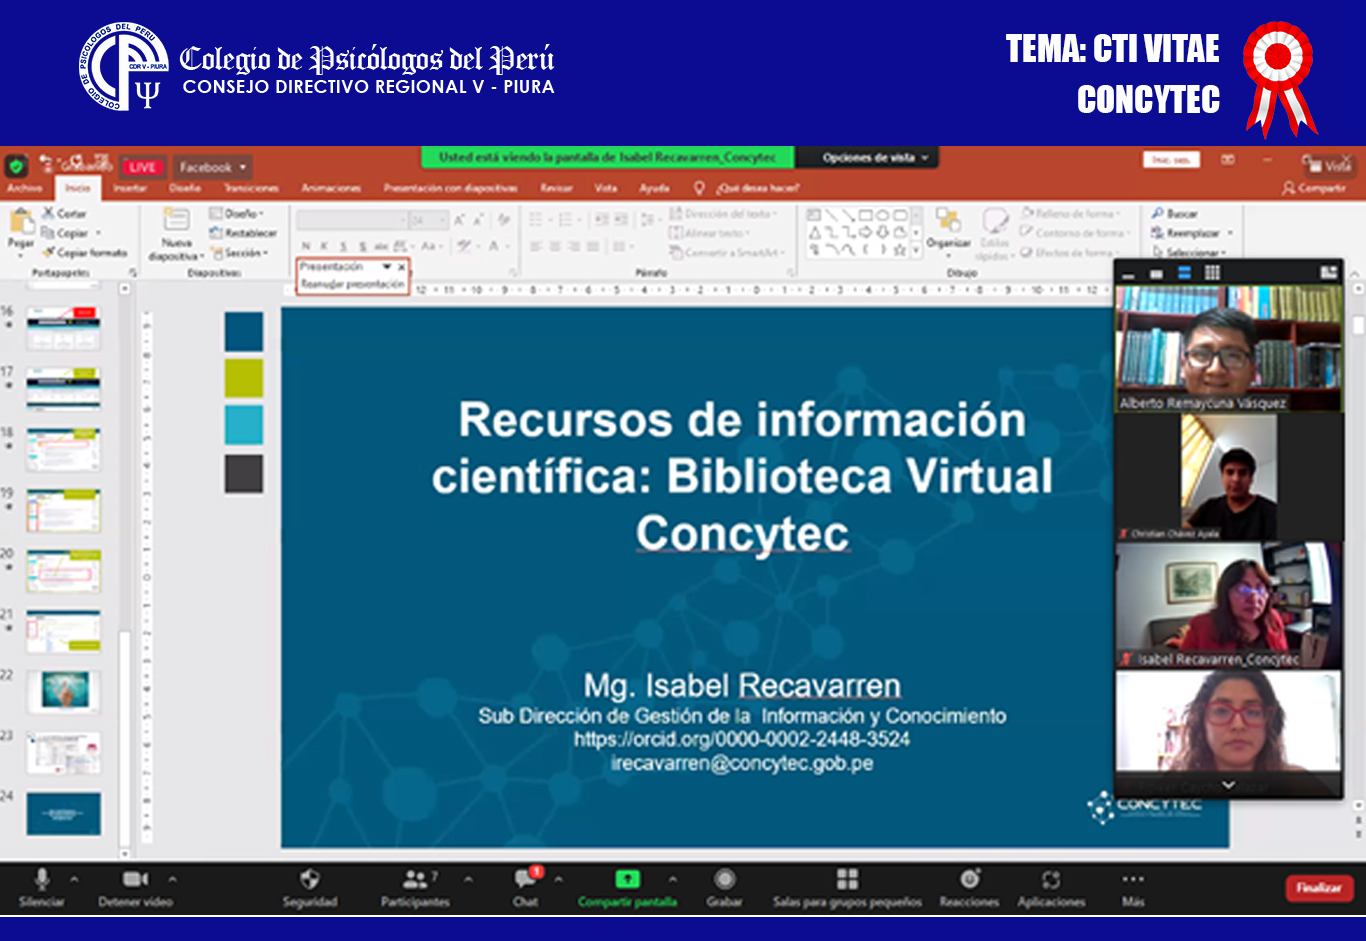The height and width of the screenshot is (941, 1366).
Task: Expand the arrow beside Chat
Action: 558,879
